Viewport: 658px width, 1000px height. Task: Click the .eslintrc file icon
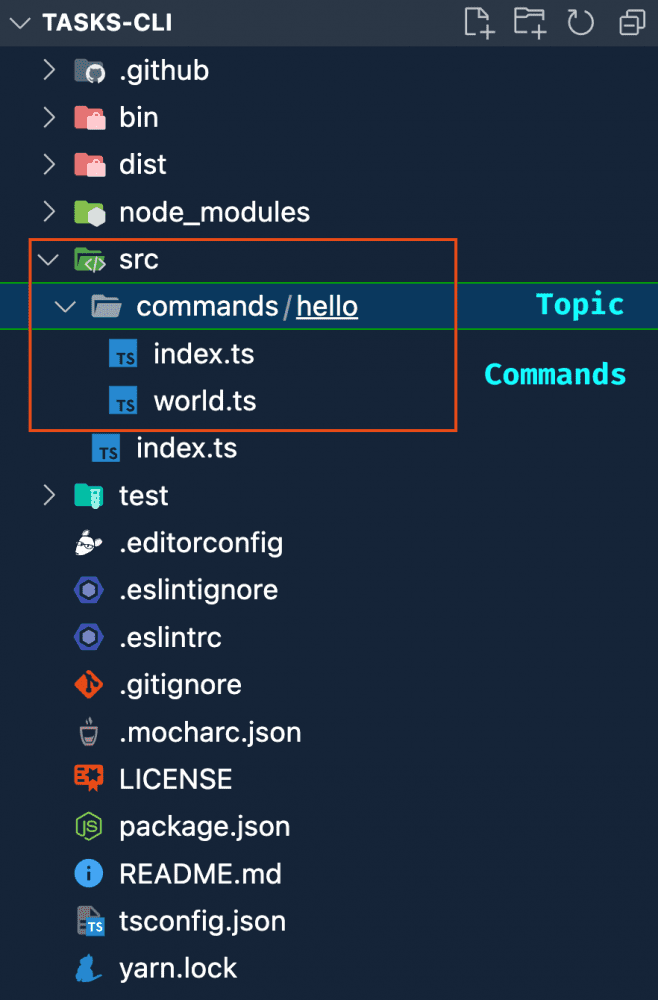click(x=90, y=637)
